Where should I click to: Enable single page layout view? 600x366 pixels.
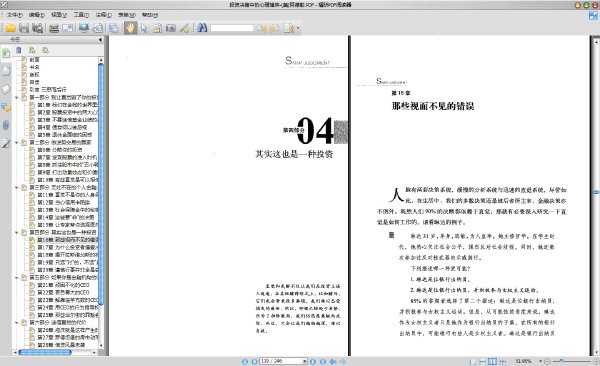473,361
